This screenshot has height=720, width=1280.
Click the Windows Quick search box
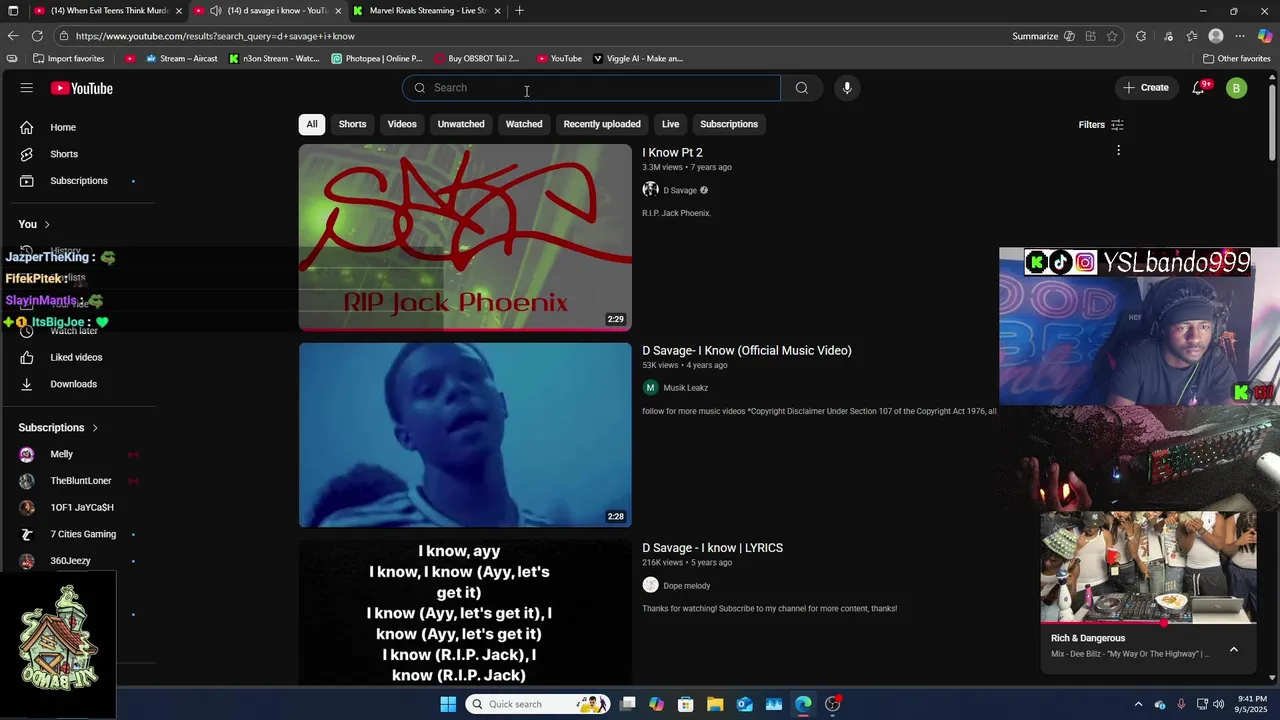[x=539, y=704]
